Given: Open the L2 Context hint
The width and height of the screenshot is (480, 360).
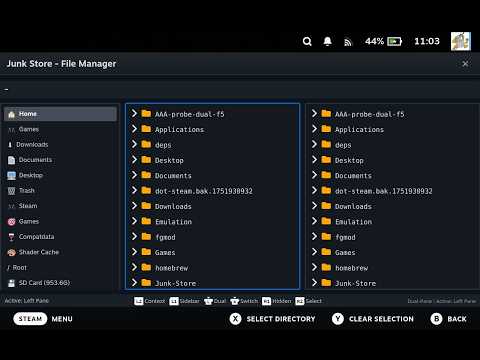Looking at the screenshot, I should point(149,301).
